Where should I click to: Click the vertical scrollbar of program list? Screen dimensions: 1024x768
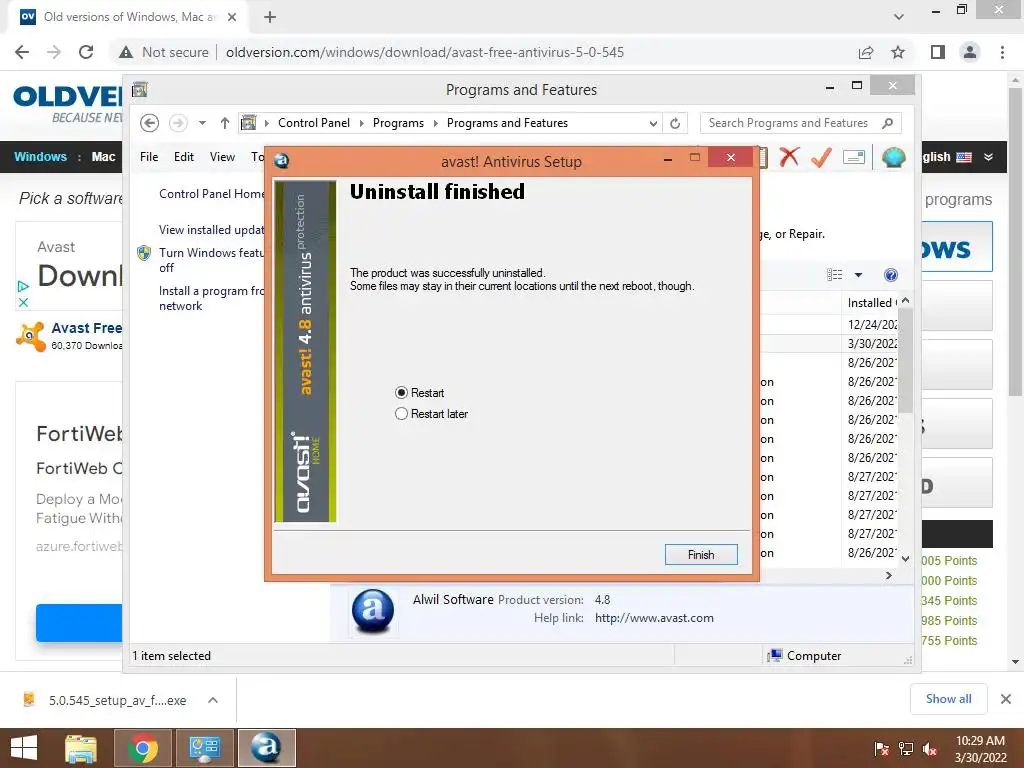pos(905,360)
